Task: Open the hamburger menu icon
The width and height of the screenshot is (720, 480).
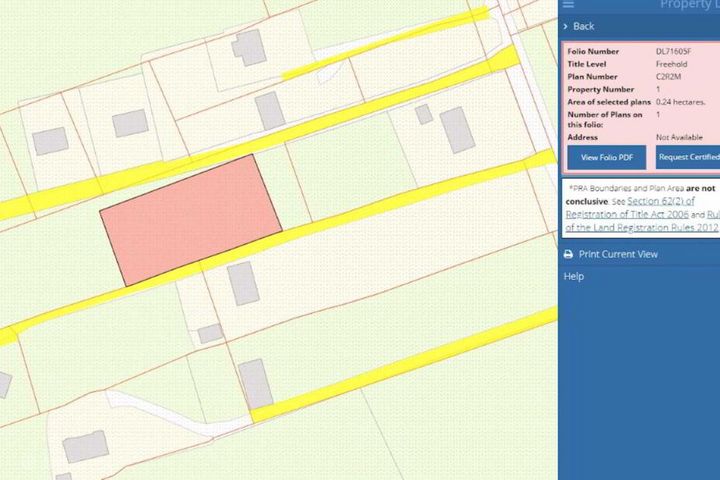Action: tap(568, 4)
